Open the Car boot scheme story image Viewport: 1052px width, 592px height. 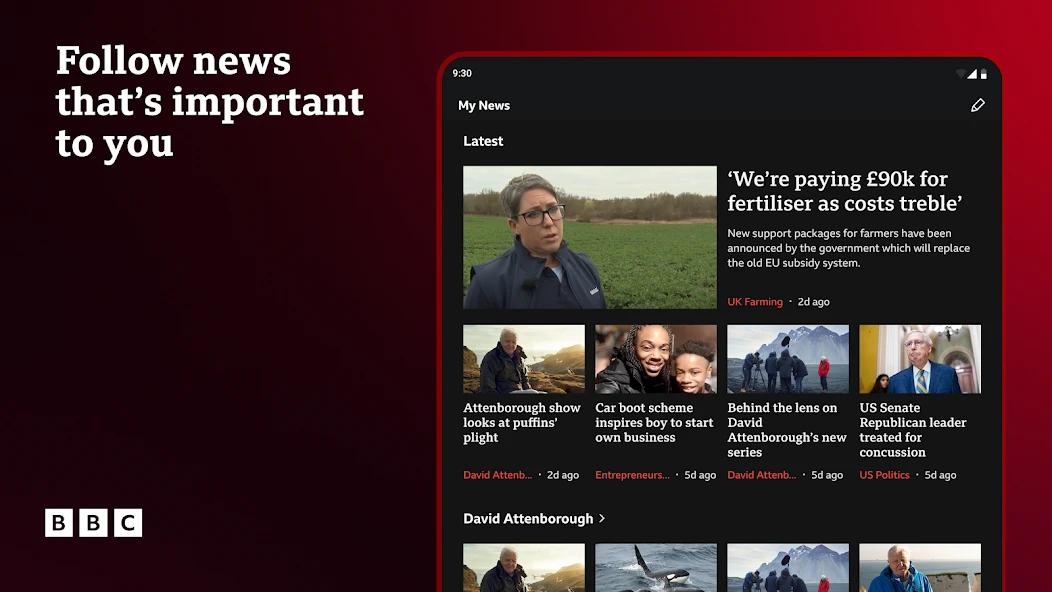[x=655, y=359]
